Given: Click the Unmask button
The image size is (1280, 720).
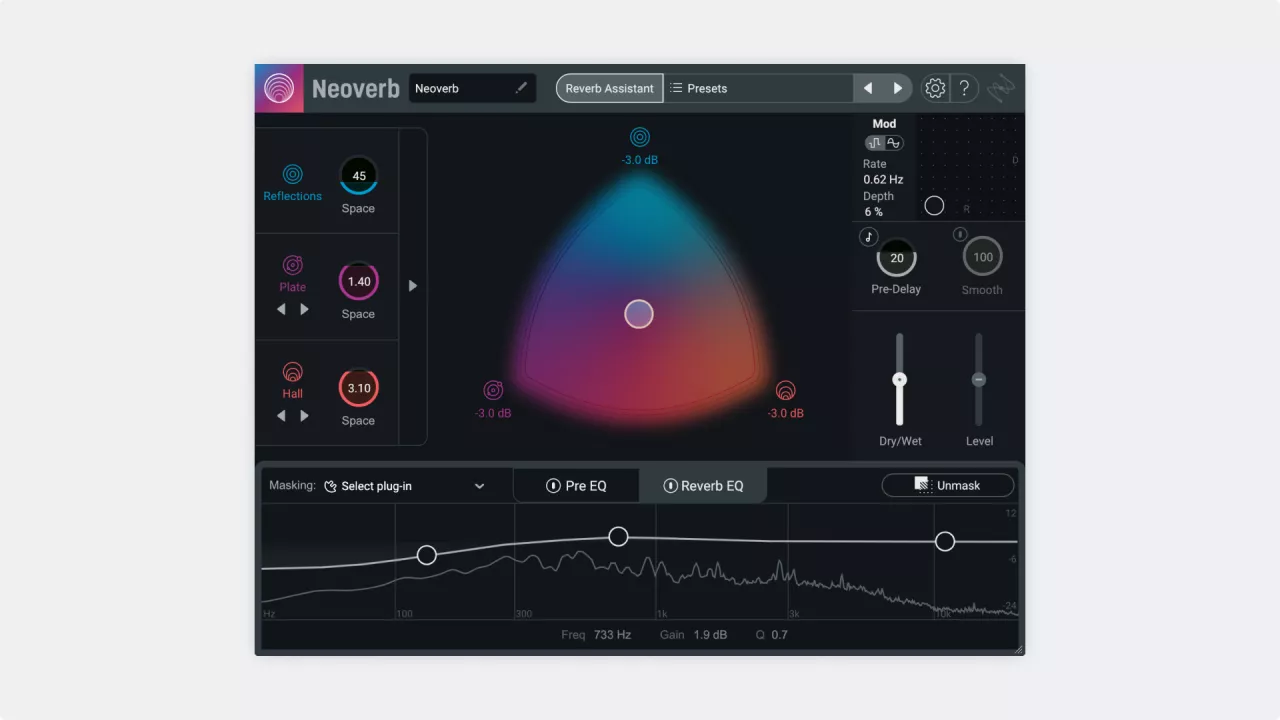Looking at the screenshot, I should [948, 485].
